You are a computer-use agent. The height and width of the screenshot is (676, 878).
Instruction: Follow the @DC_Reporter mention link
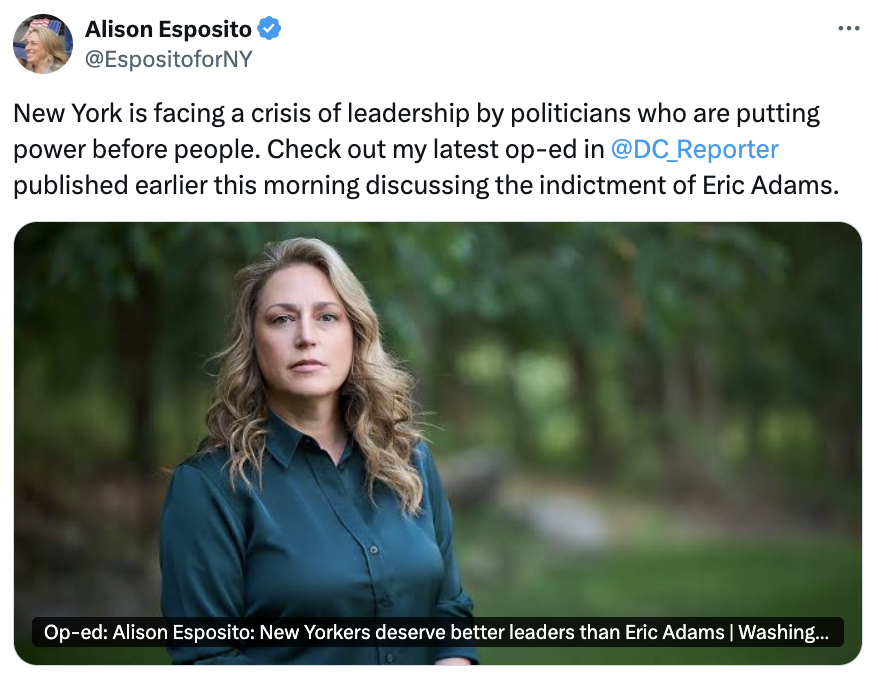[x=694, y=150]
